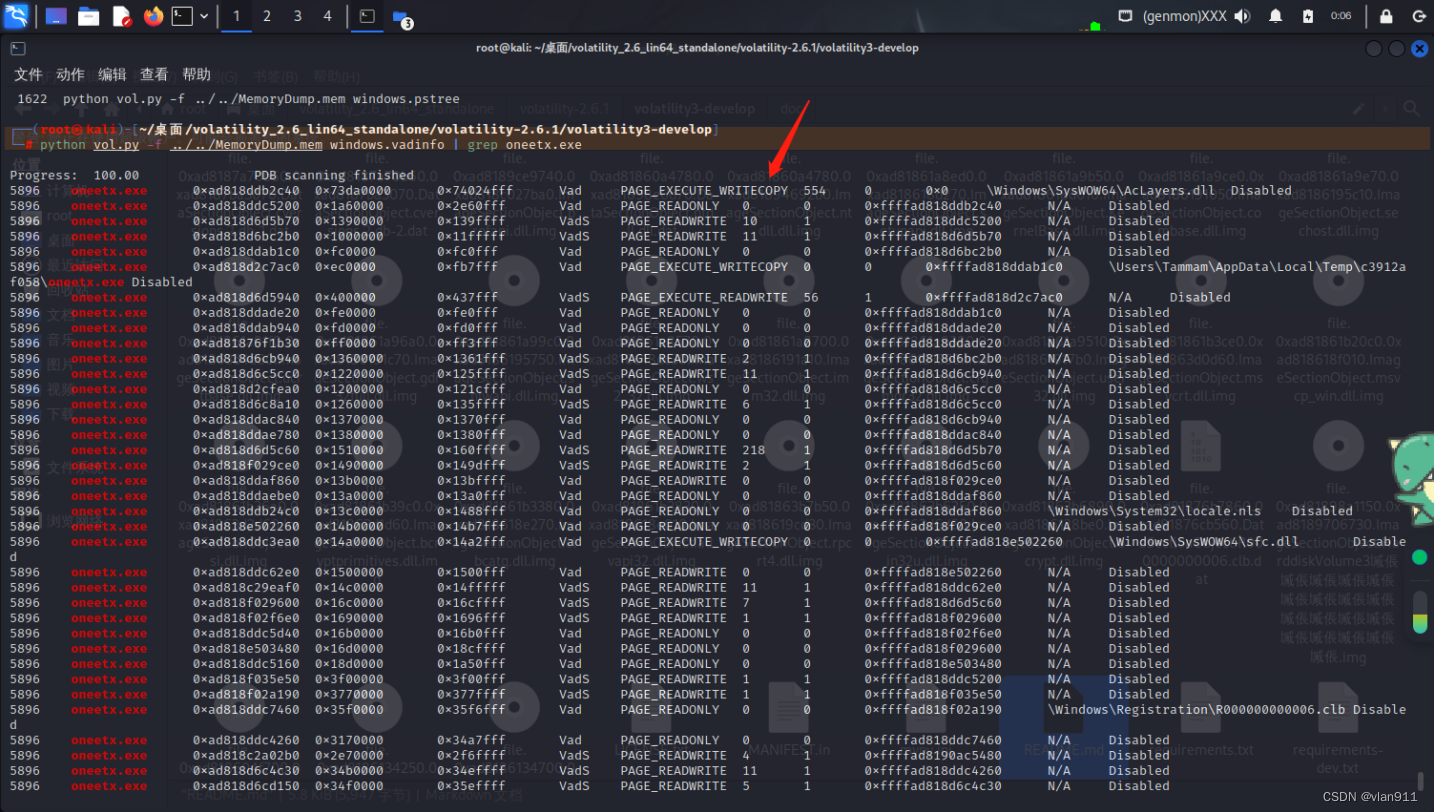The image size is (1434, 812).
Task: Open the 动作 menu in the terminal
Action: (x=70, y=75)
